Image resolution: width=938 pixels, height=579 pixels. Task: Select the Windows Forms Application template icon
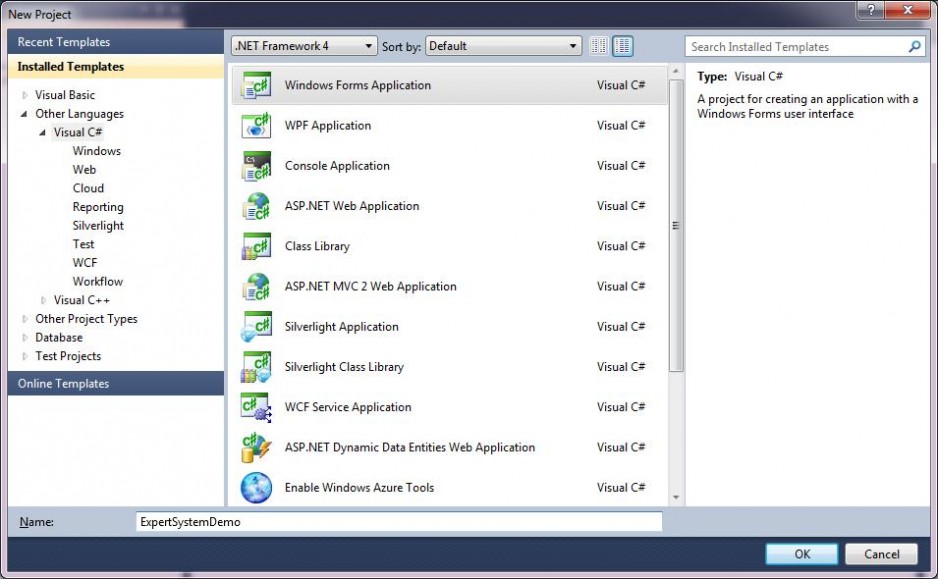pos(256,85)
